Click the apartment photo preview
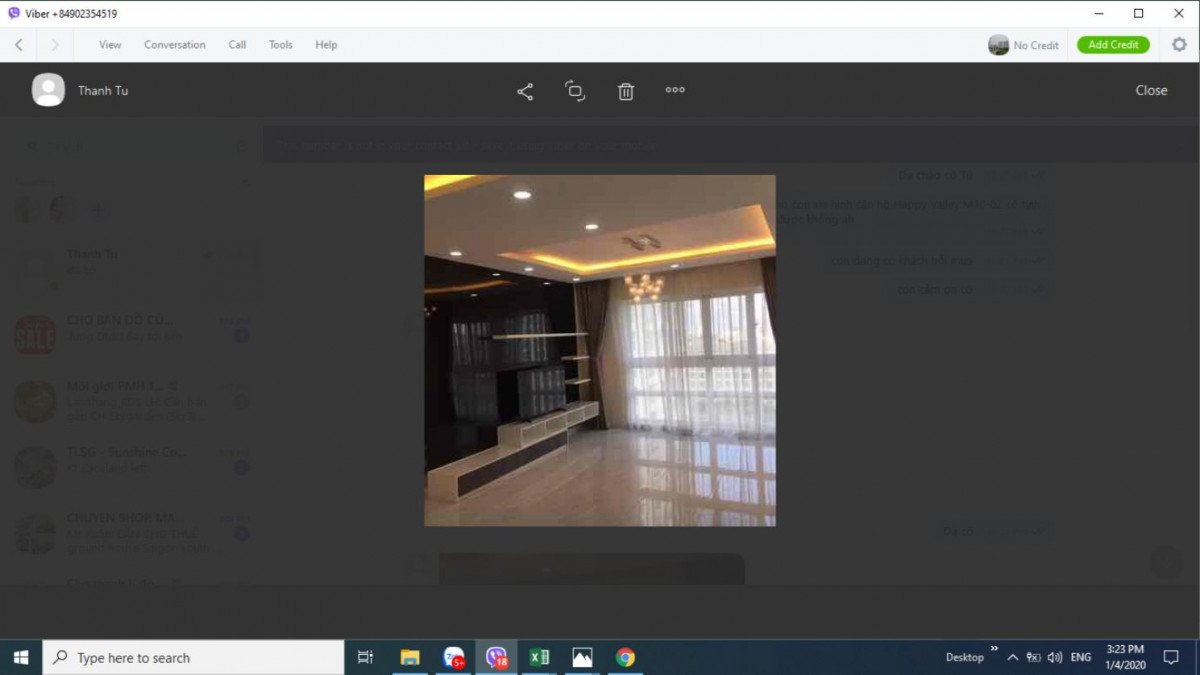The height and width of the screenshot is (675, 1200). 600,350
